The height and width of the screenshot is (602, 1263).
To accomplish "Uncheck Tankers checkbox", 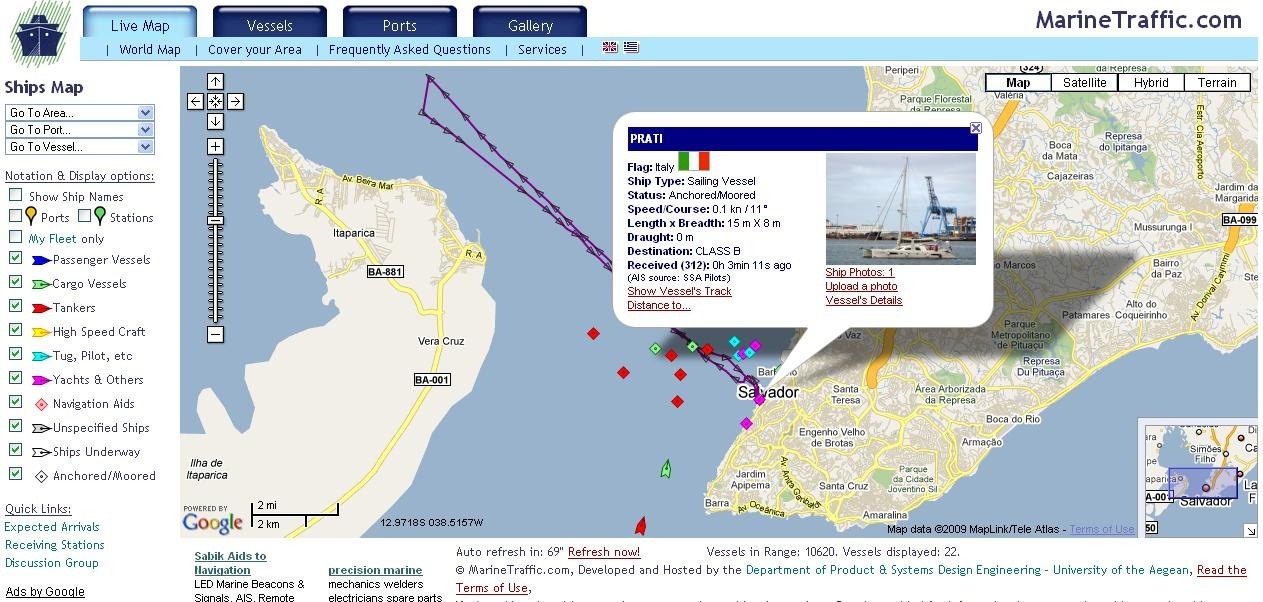I will pos(15,306).
